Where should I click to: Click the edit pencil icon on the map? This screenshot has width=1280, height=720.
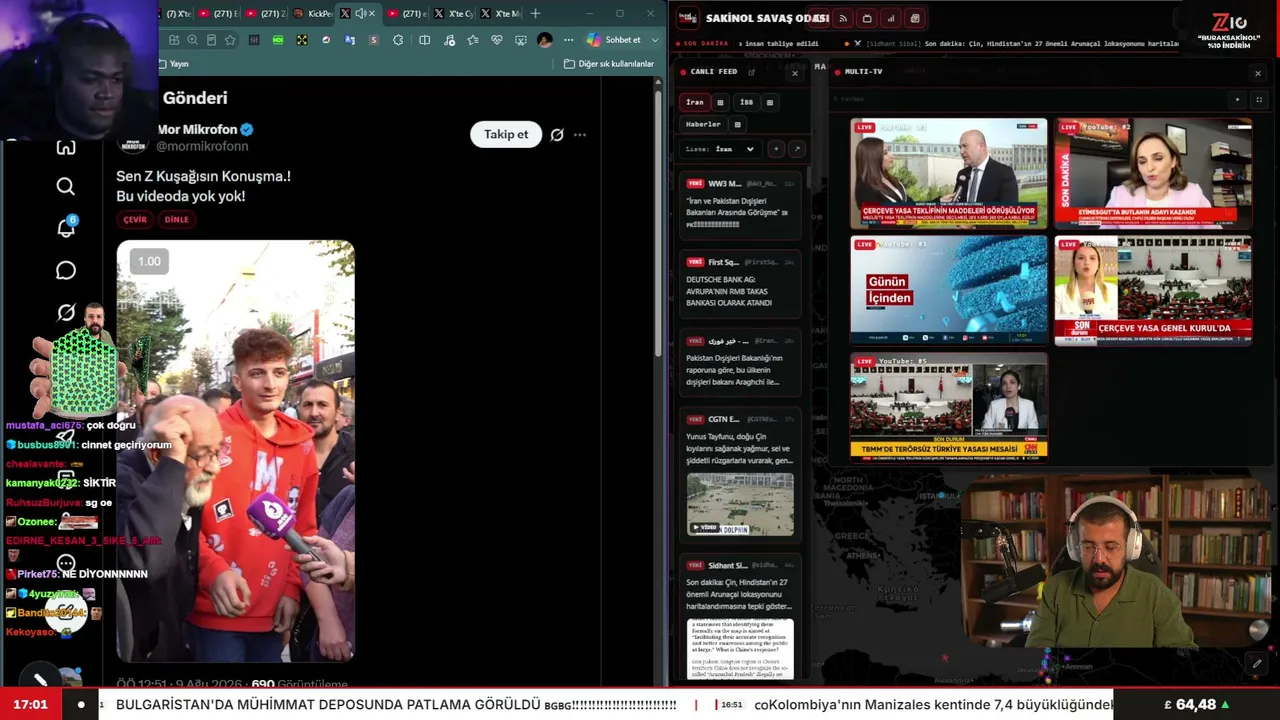[x=1257, y=663]
